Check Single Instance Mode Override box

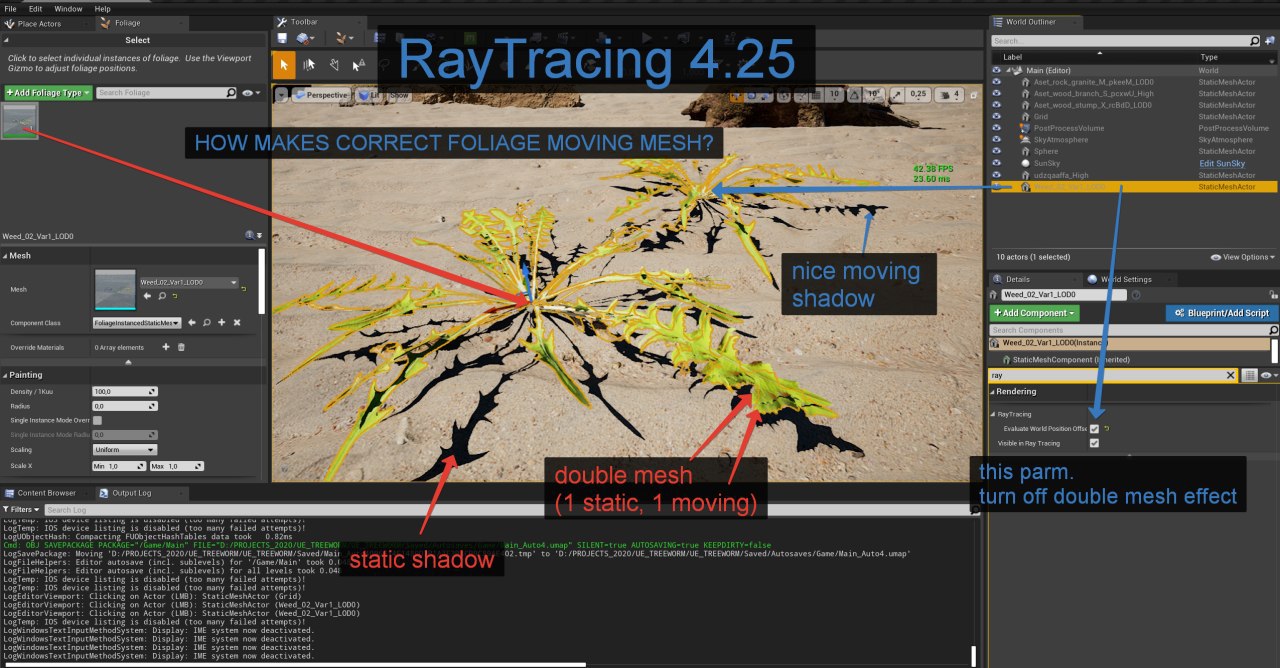pyautogui.click(x=97, y=420)
